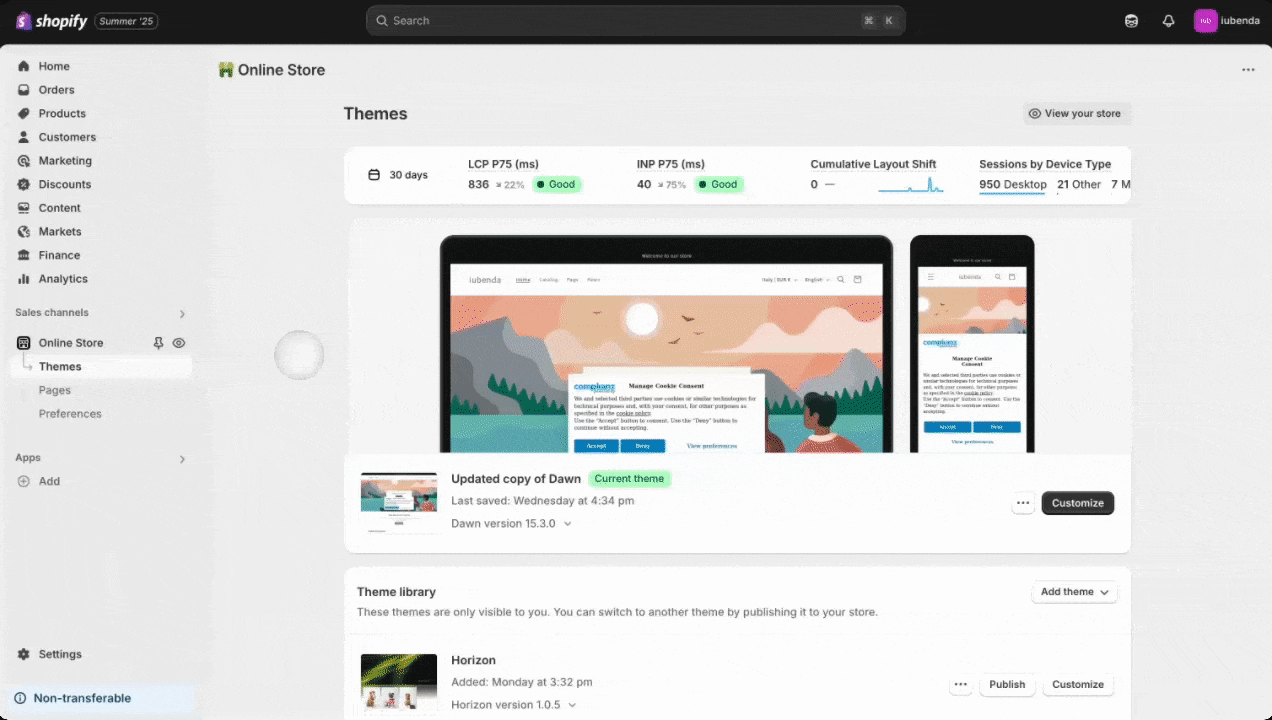This screenshot has width=1272, height=720.
Task: Open Preferences under Online Store
Action: point(70,414)
